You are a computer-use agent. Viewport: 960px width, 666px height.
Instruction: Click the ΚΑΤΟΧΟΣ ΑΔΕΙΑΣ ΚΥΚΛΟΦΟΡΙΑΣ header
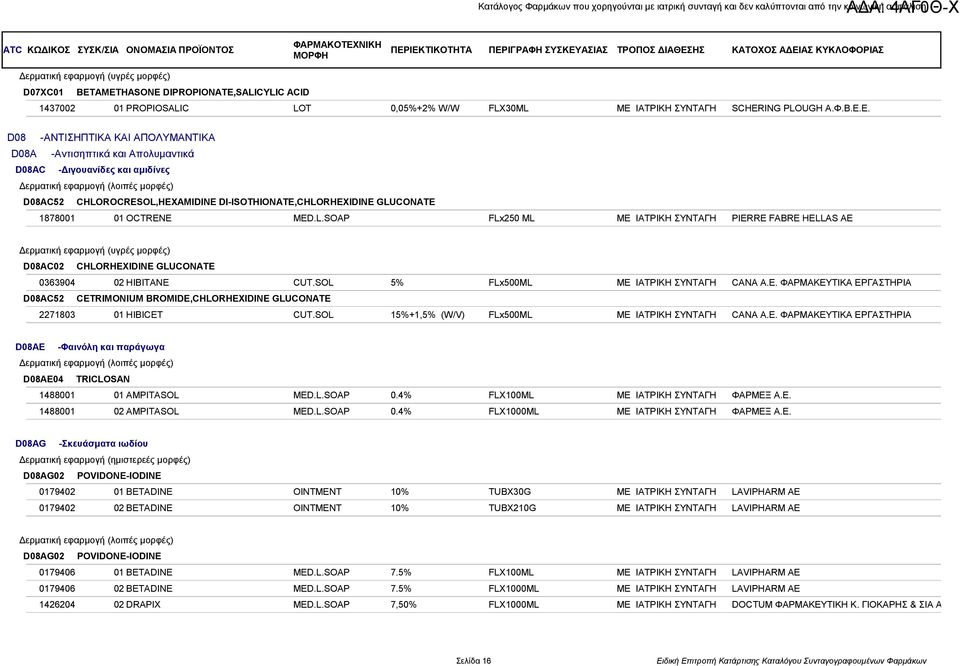(808, 50)
